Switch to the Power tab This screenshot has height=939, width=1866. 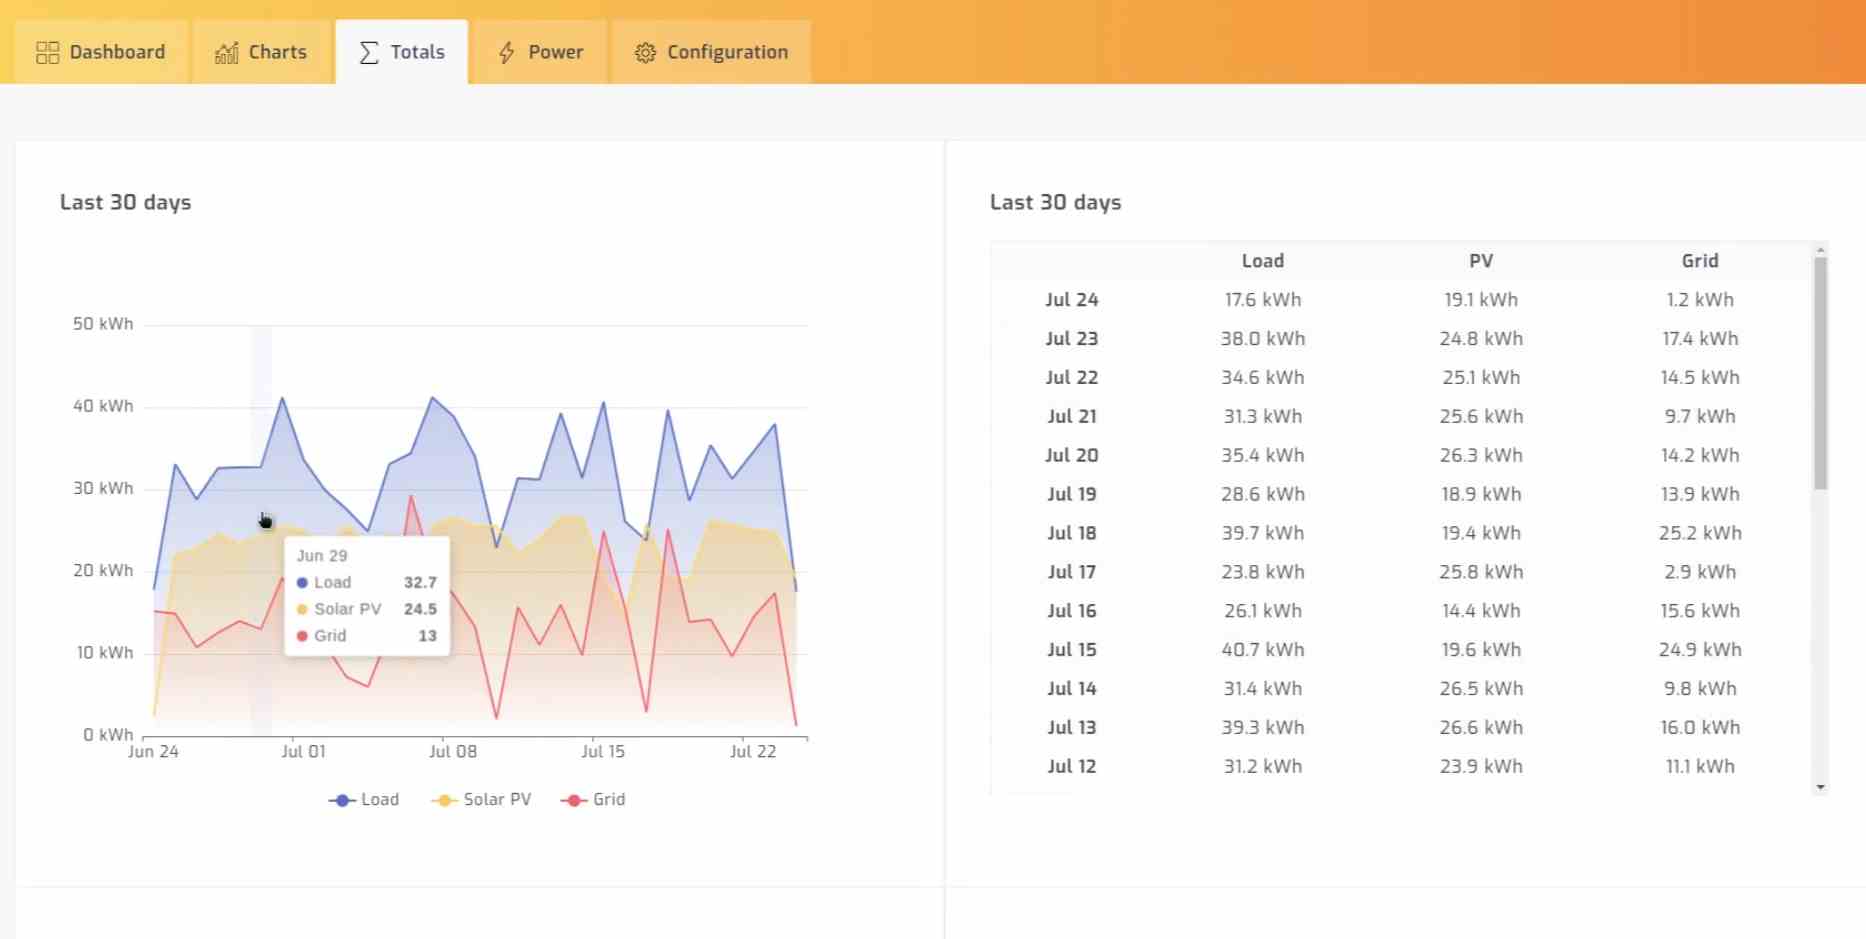(x=540, y=52)
